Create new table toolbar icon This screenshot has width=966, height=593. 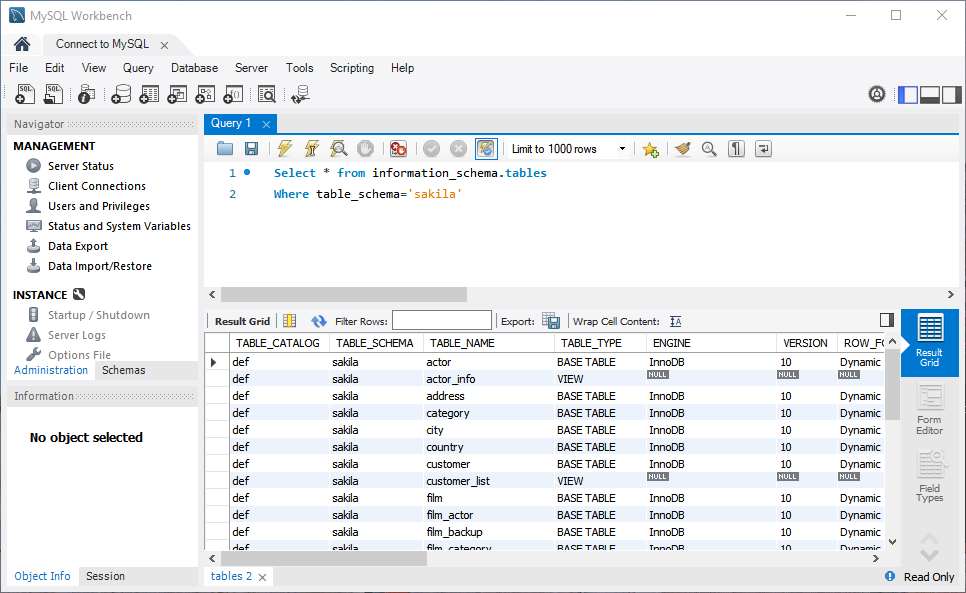point(149,94)
